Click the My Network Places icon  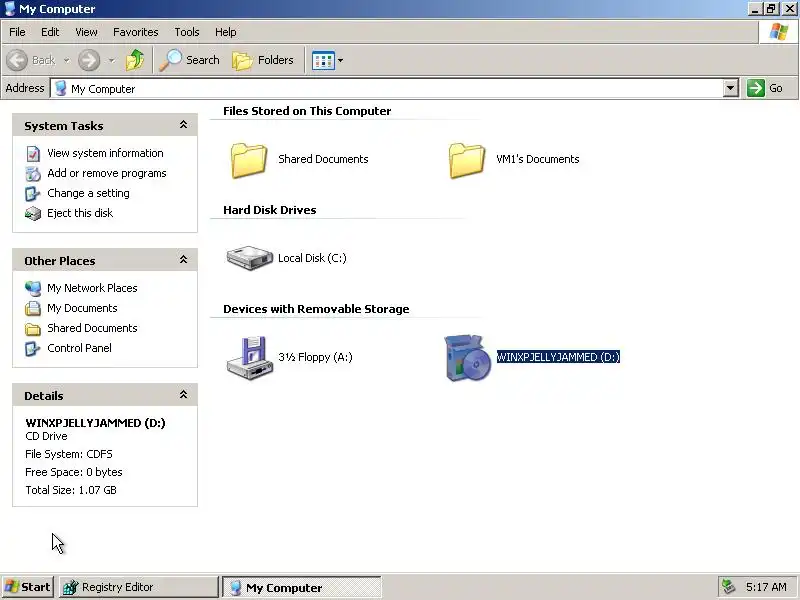[33, 288]
